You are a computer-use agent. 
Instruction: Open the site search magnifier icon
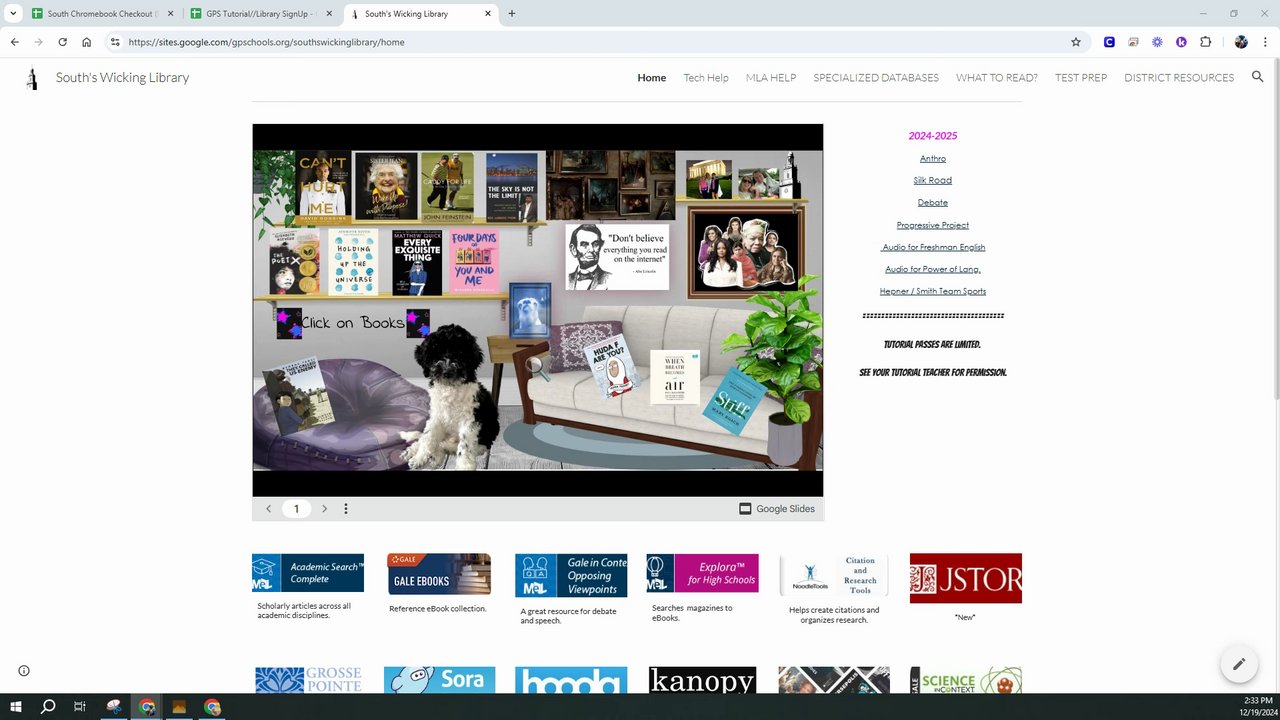coord(1258,77)
